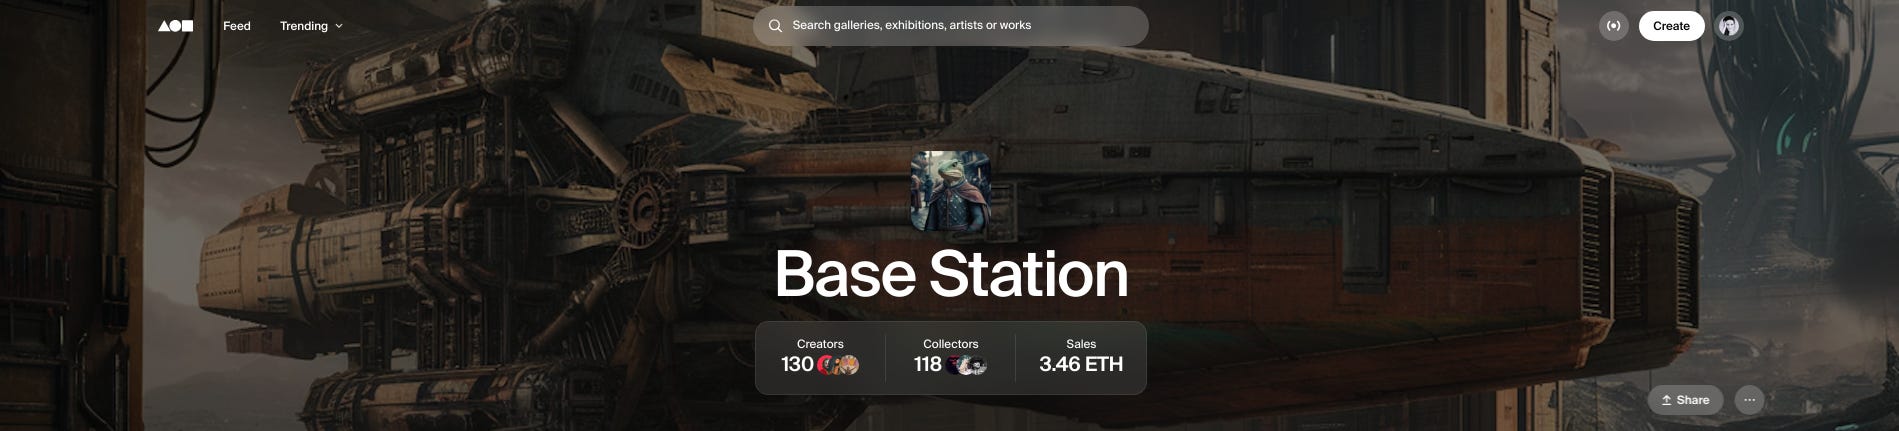Click the Base Station gallery title
Viewport: 1899px width, 431px height.
tap(951, 274)
